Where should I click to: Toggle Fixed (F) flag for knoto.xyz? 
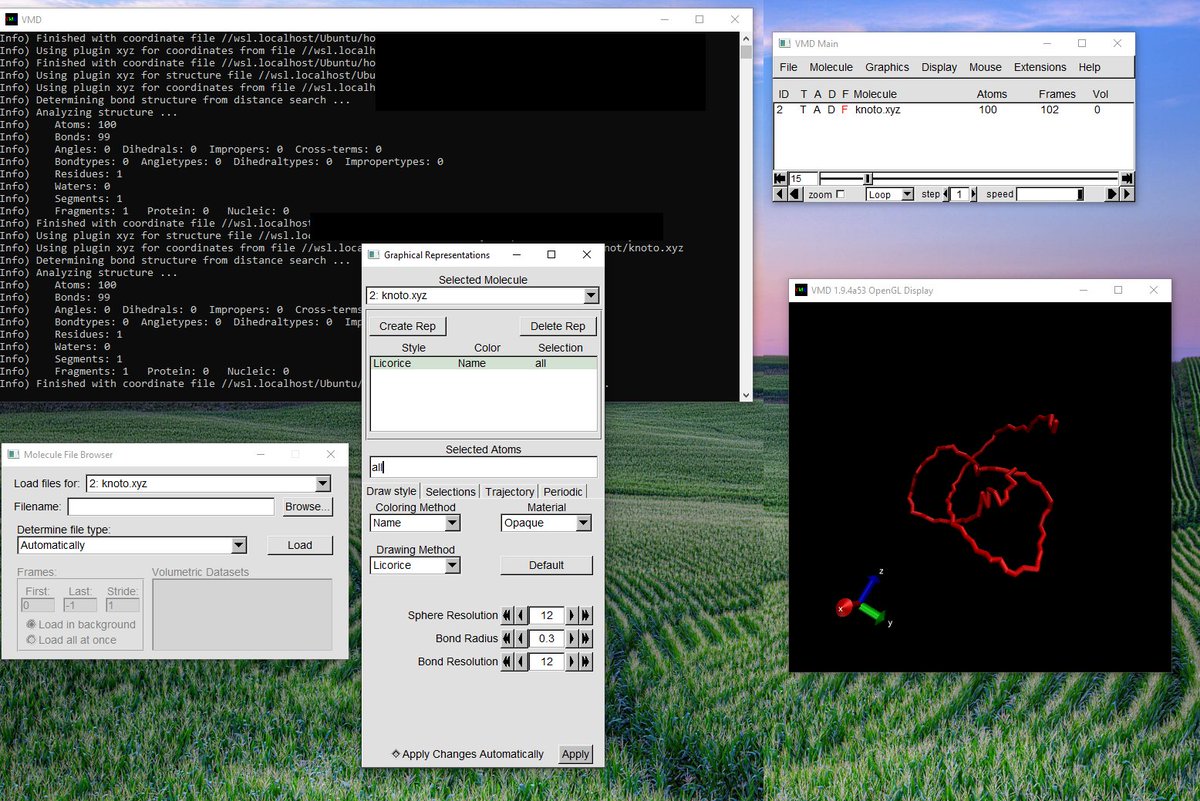point(844,110)
